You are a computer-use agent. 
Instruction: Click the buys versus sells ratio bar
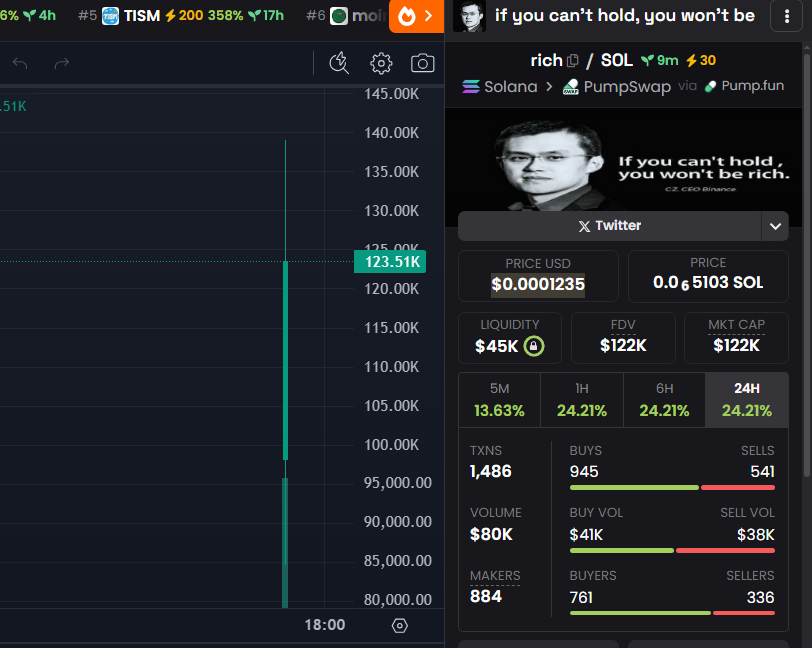tap(672, 487)
